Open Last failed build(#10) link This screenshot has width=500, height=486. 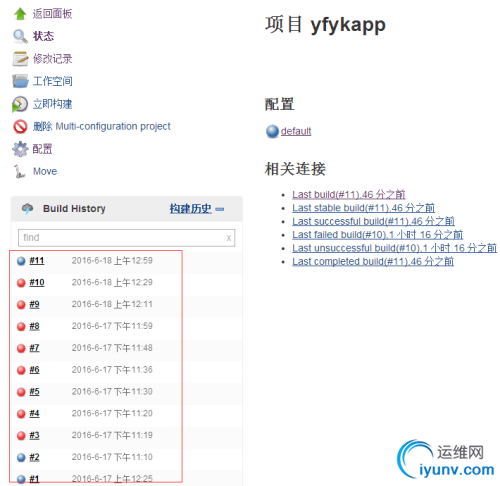tap(378, 235)
